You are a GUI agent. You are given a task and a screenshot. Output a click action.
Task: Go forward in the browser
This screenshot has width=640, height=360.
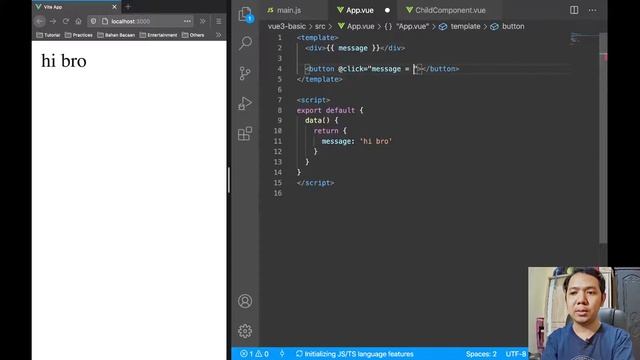53,21
